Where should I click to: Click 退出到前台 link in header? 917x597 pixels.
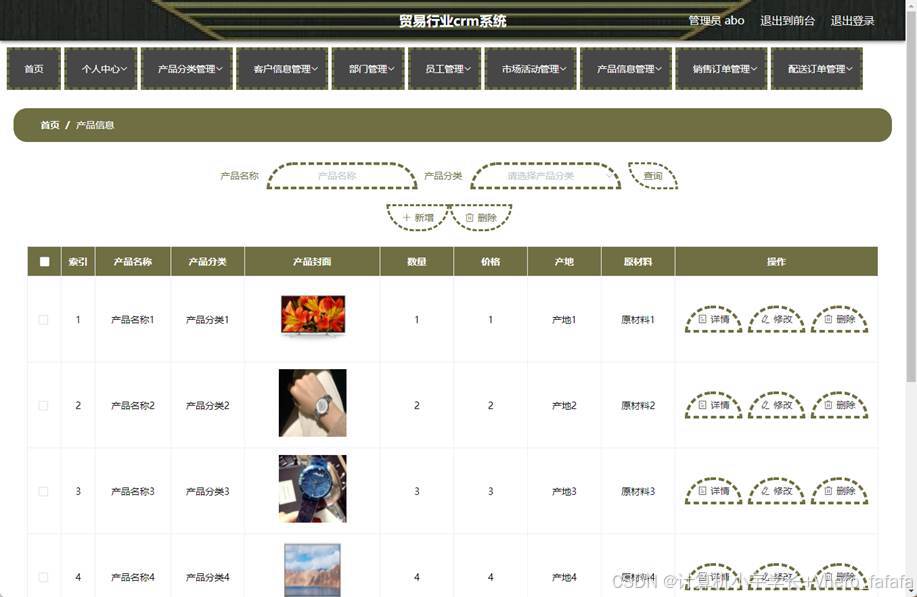coord(787,21)
